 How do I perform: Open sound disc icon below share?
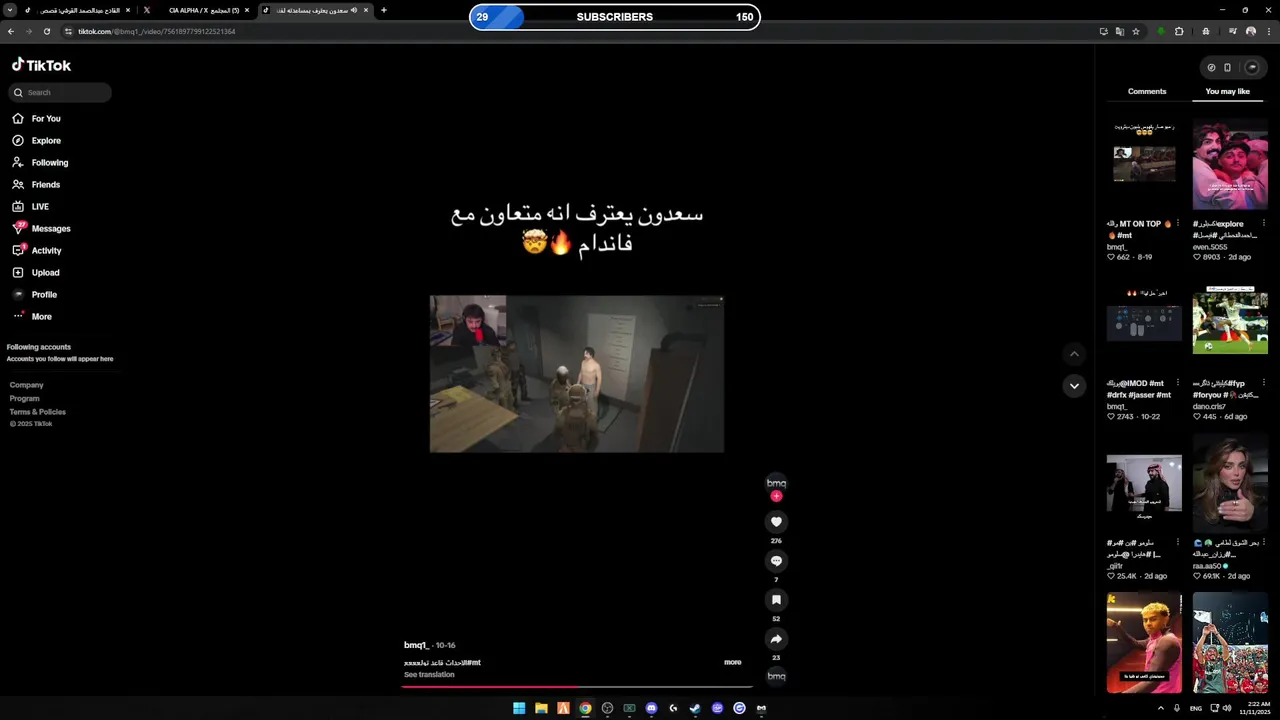point(776,676)
